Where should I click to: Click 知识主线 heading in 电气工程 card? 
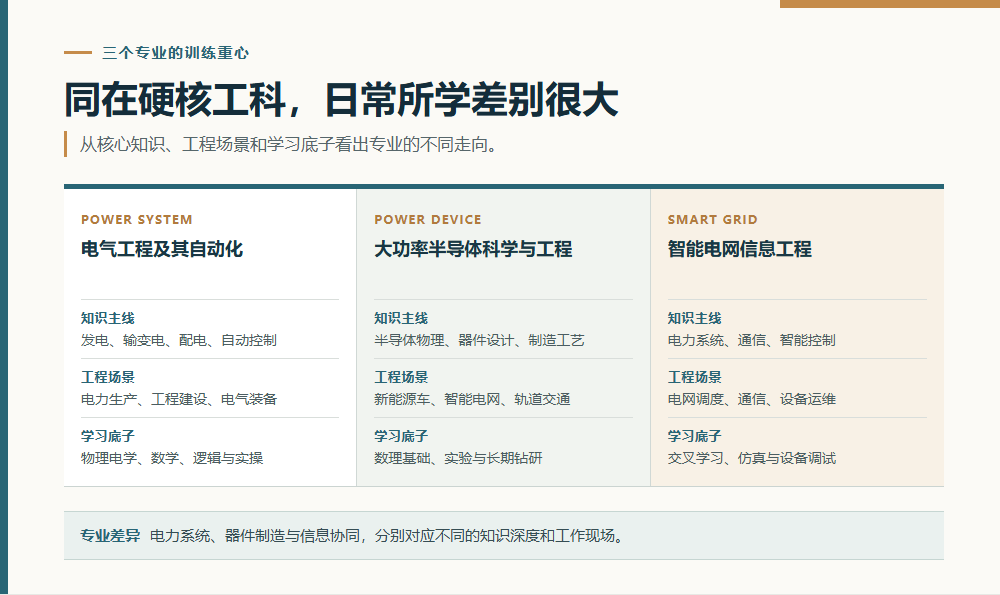[108, 318]
